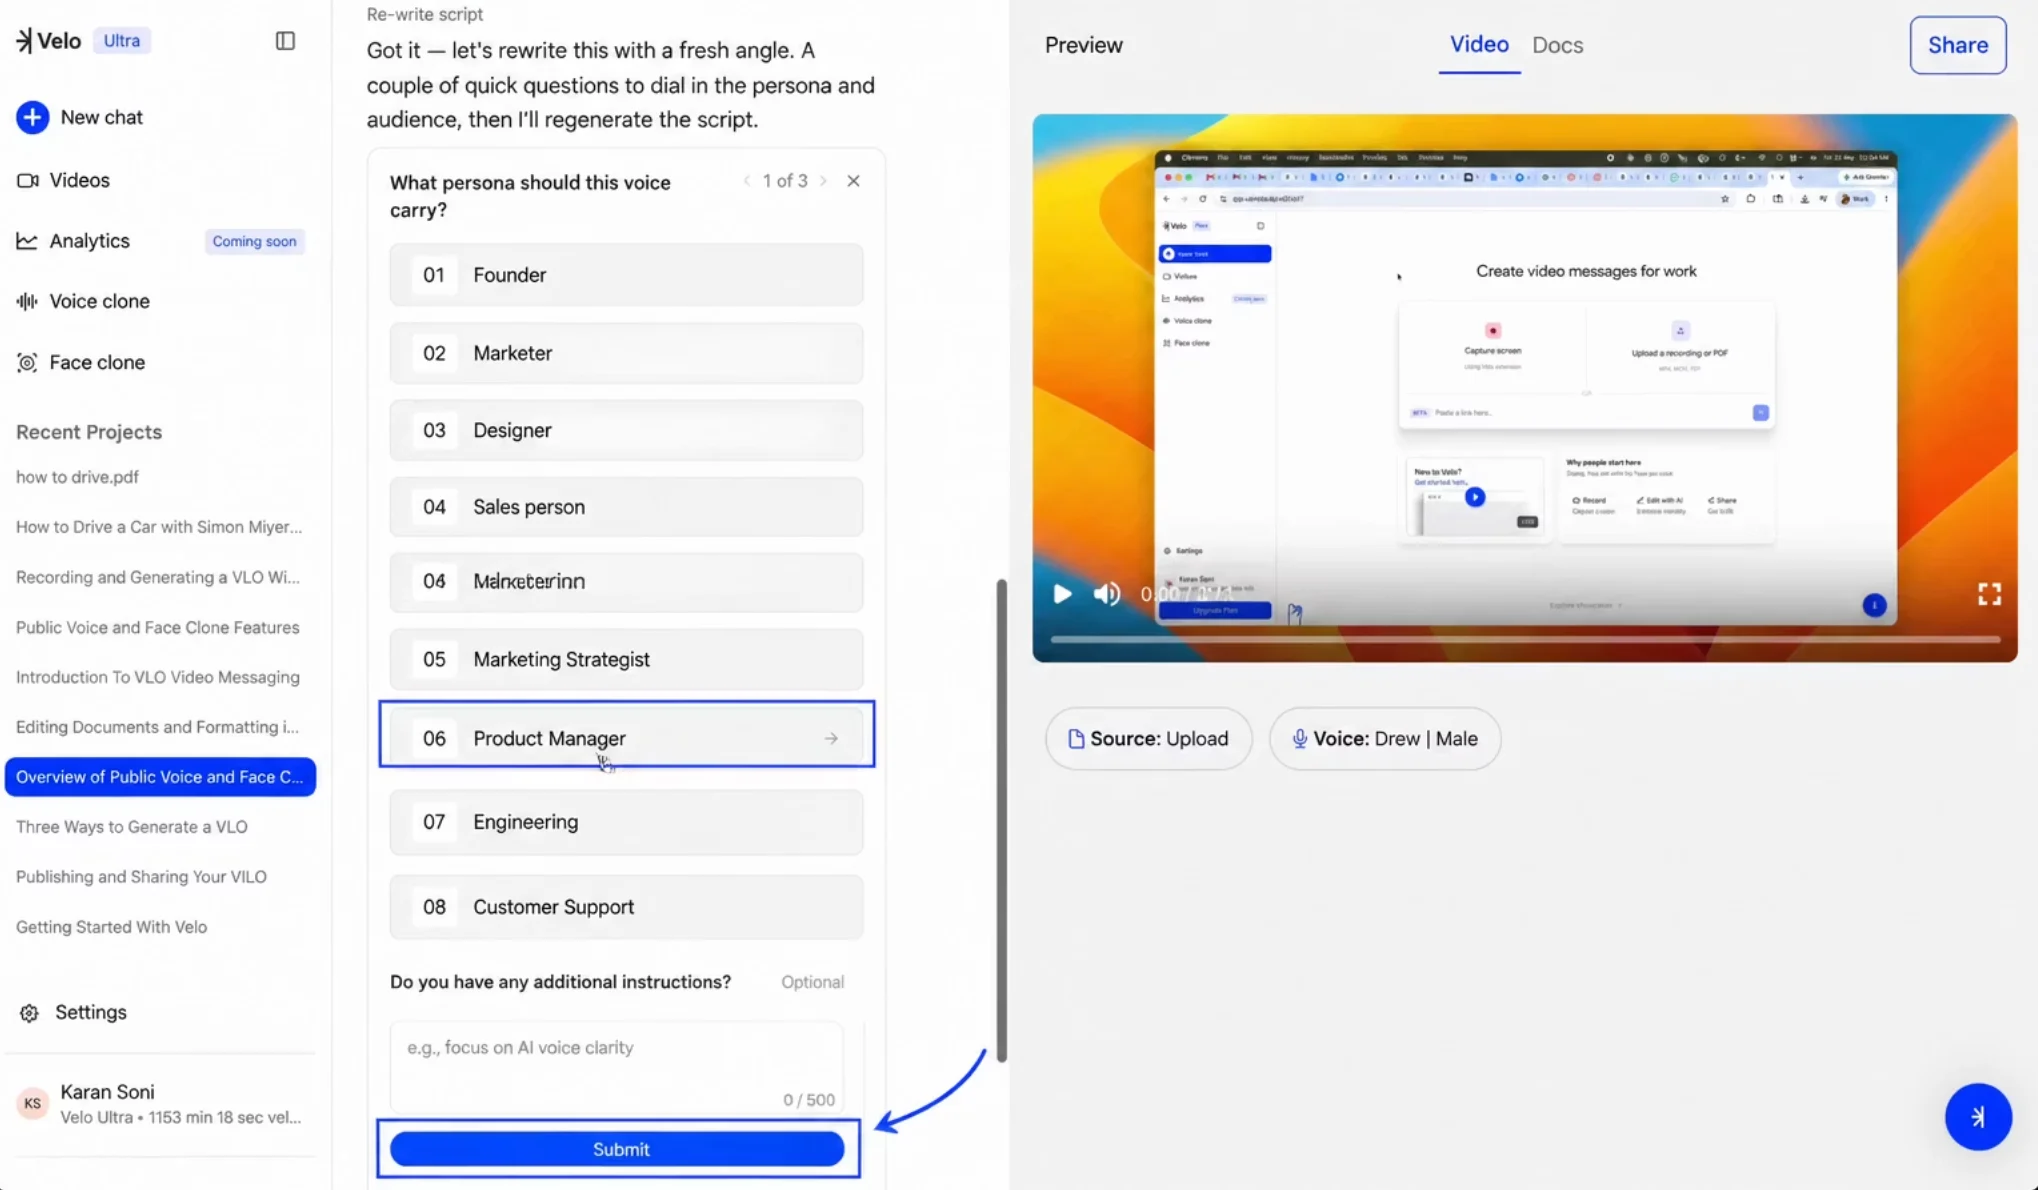Switch to the Docs tab

tap(1557, 45)
